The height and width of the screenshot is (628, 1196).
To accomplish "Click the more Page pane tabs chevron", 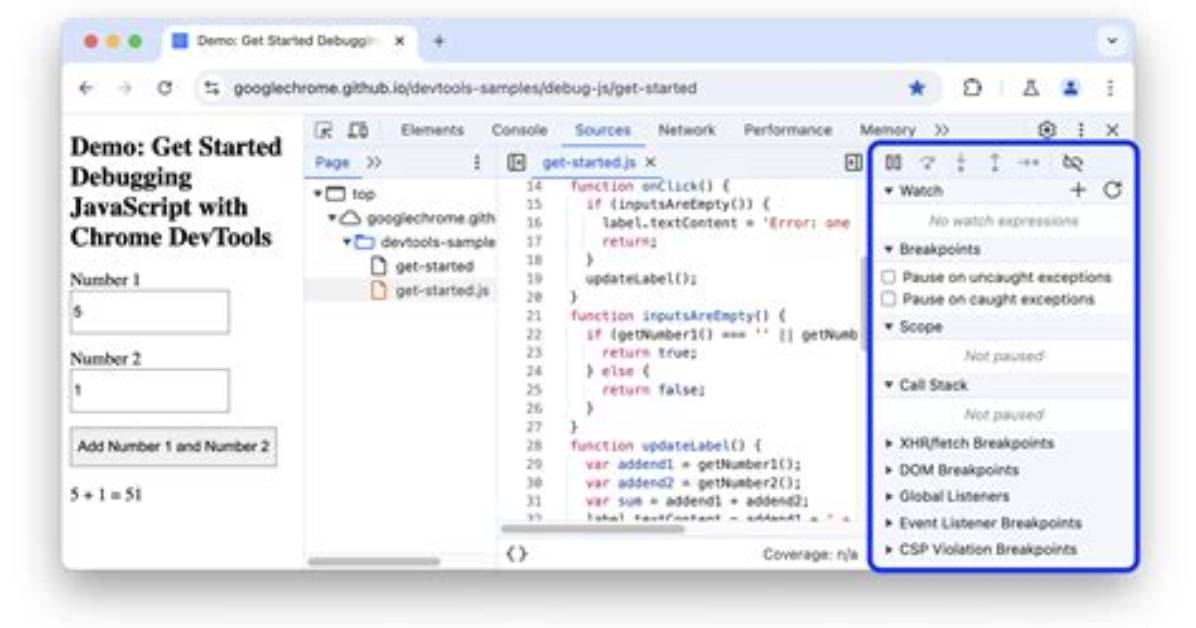I will pos(374,163).
